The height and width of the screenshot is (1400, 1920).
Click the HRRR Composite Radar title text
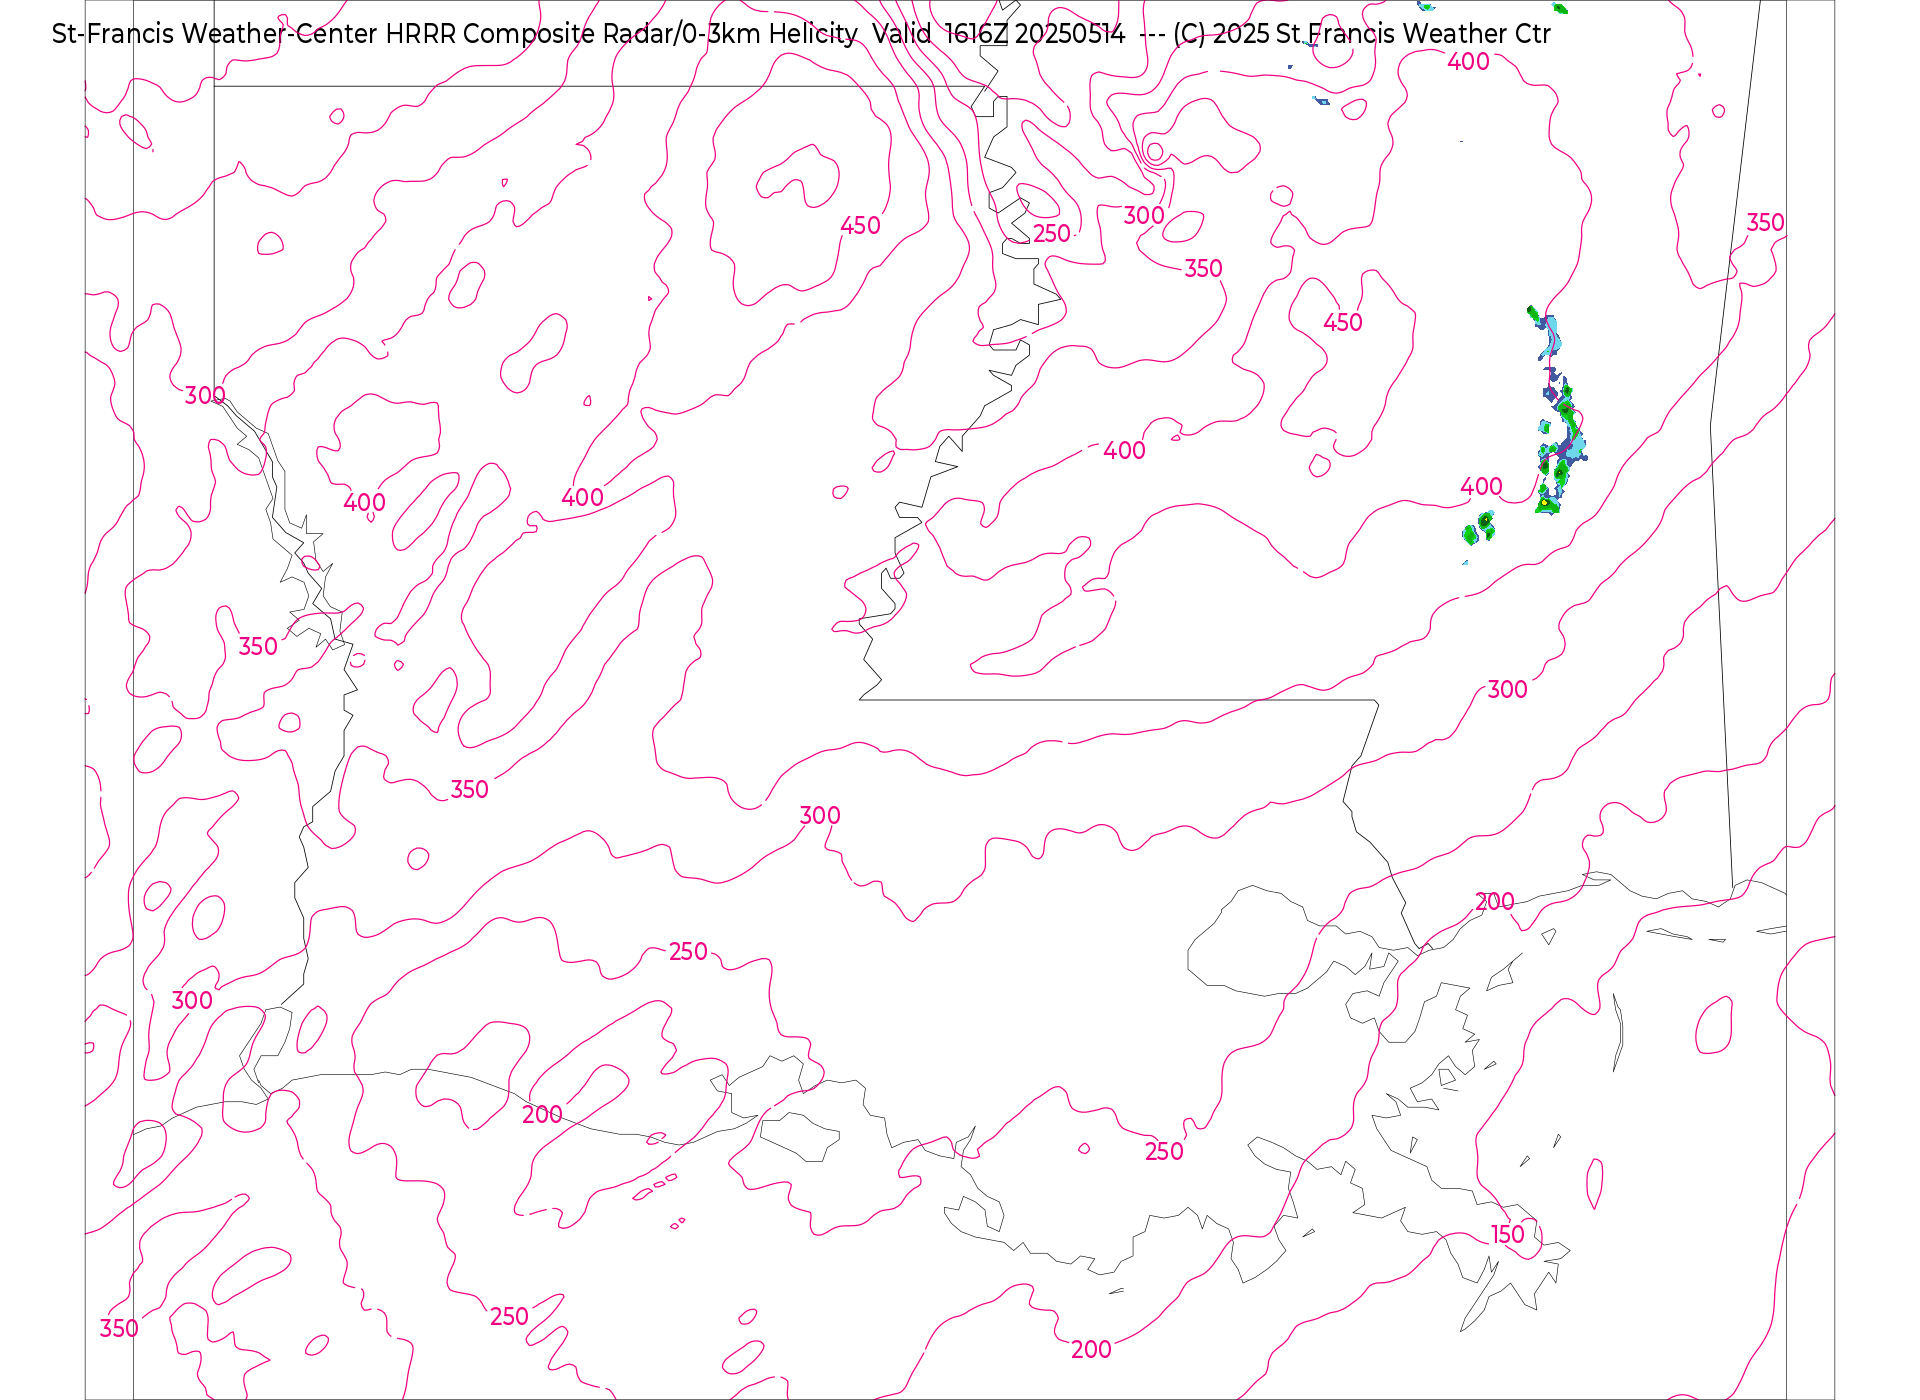click(801, 34)
